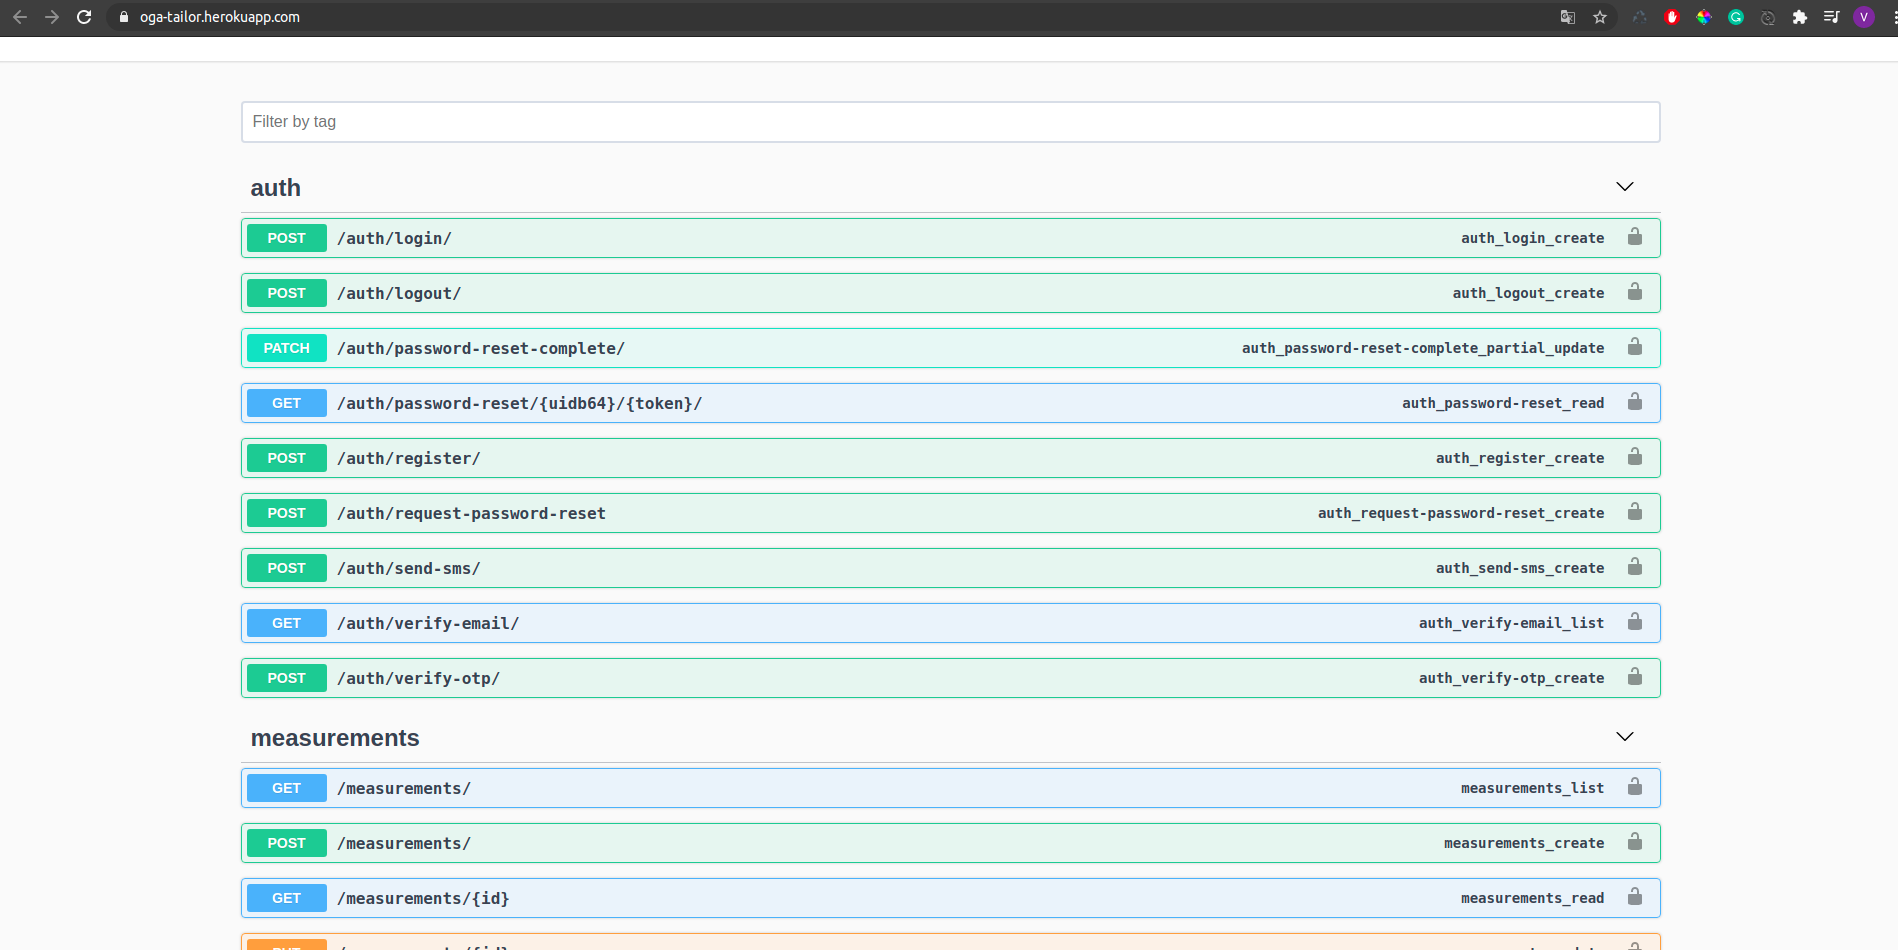
Task: Click lock icon on auth_request-password-reset_create
Action: (1635, 512)
